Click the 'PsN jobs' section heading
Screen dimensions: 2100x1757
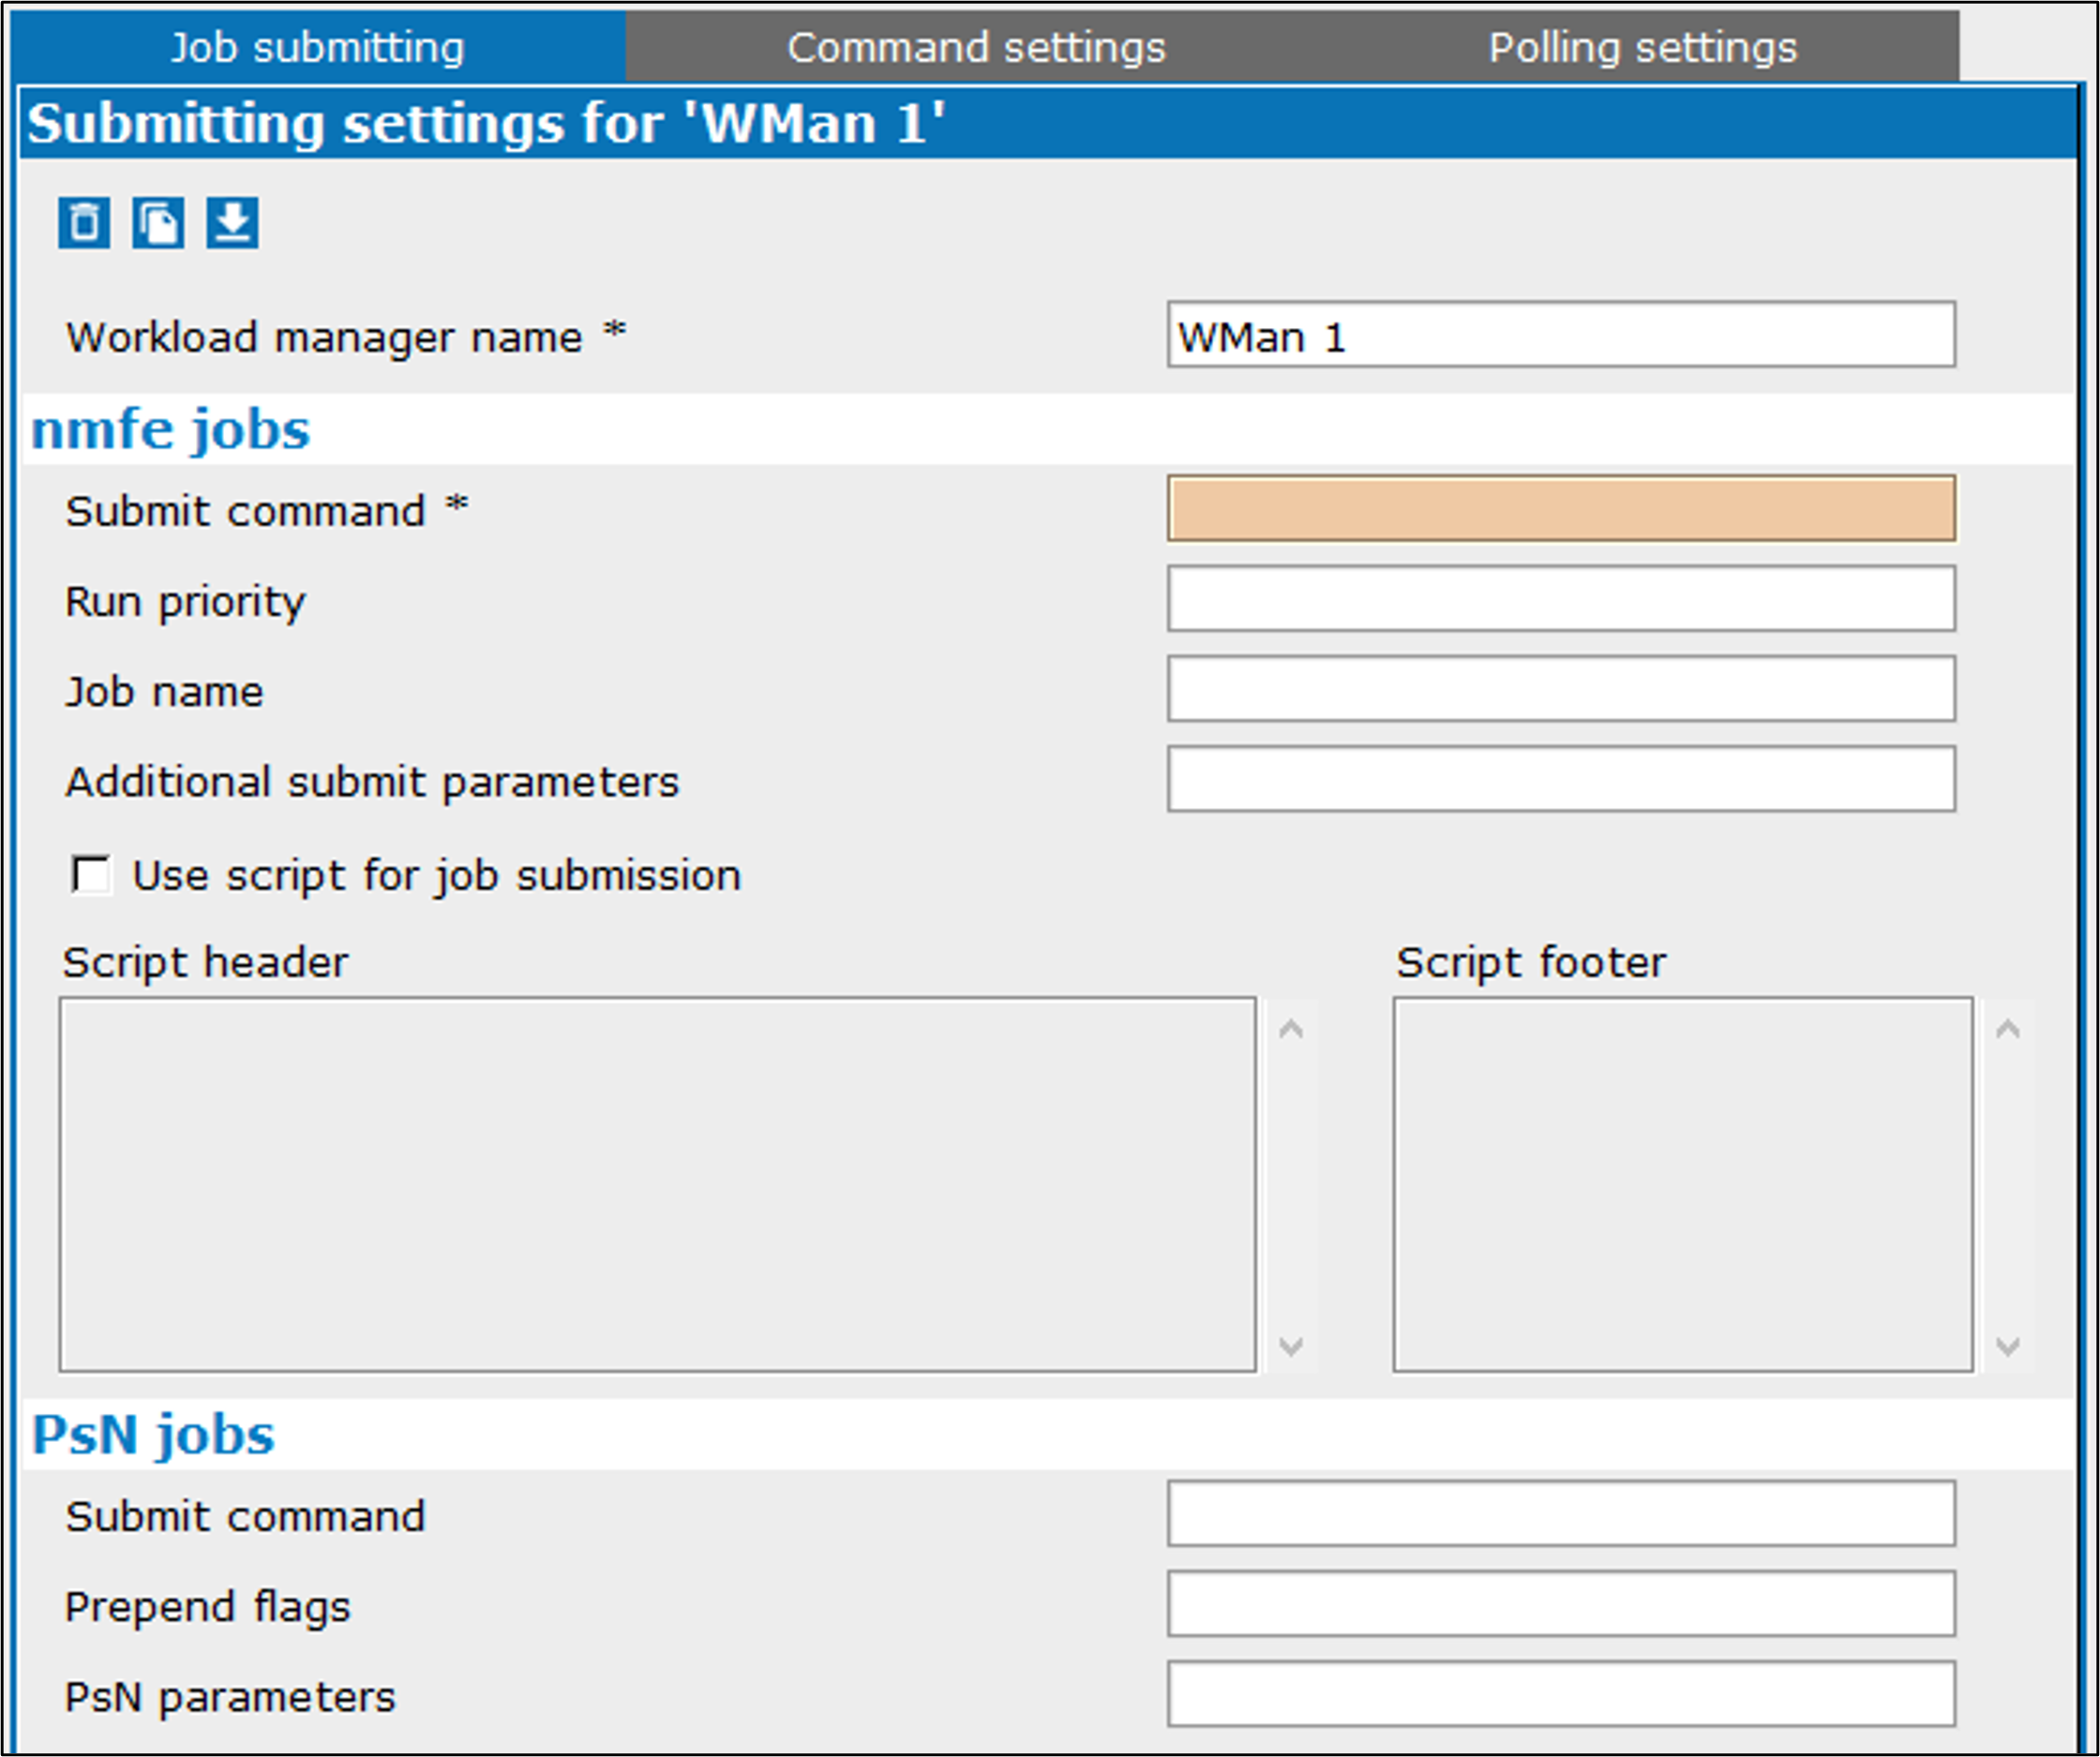tap(153, 1435)
